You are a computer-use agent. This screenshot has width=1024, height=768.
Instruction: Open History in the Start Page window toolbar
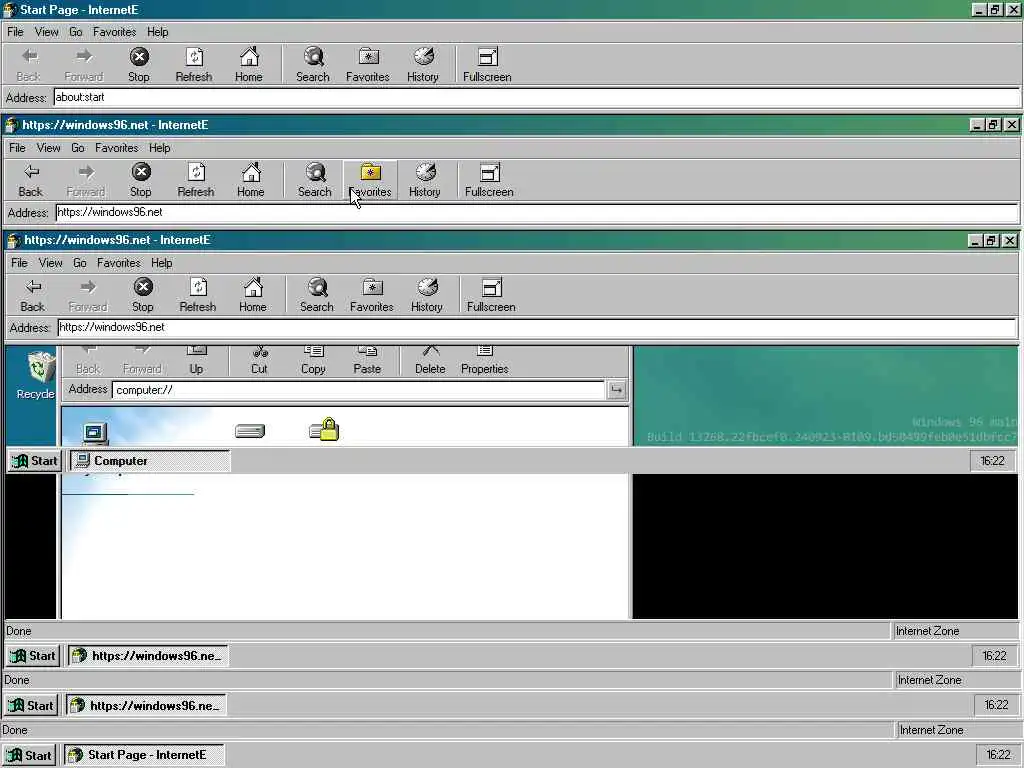pyautogui.click(x=423, y=65)
